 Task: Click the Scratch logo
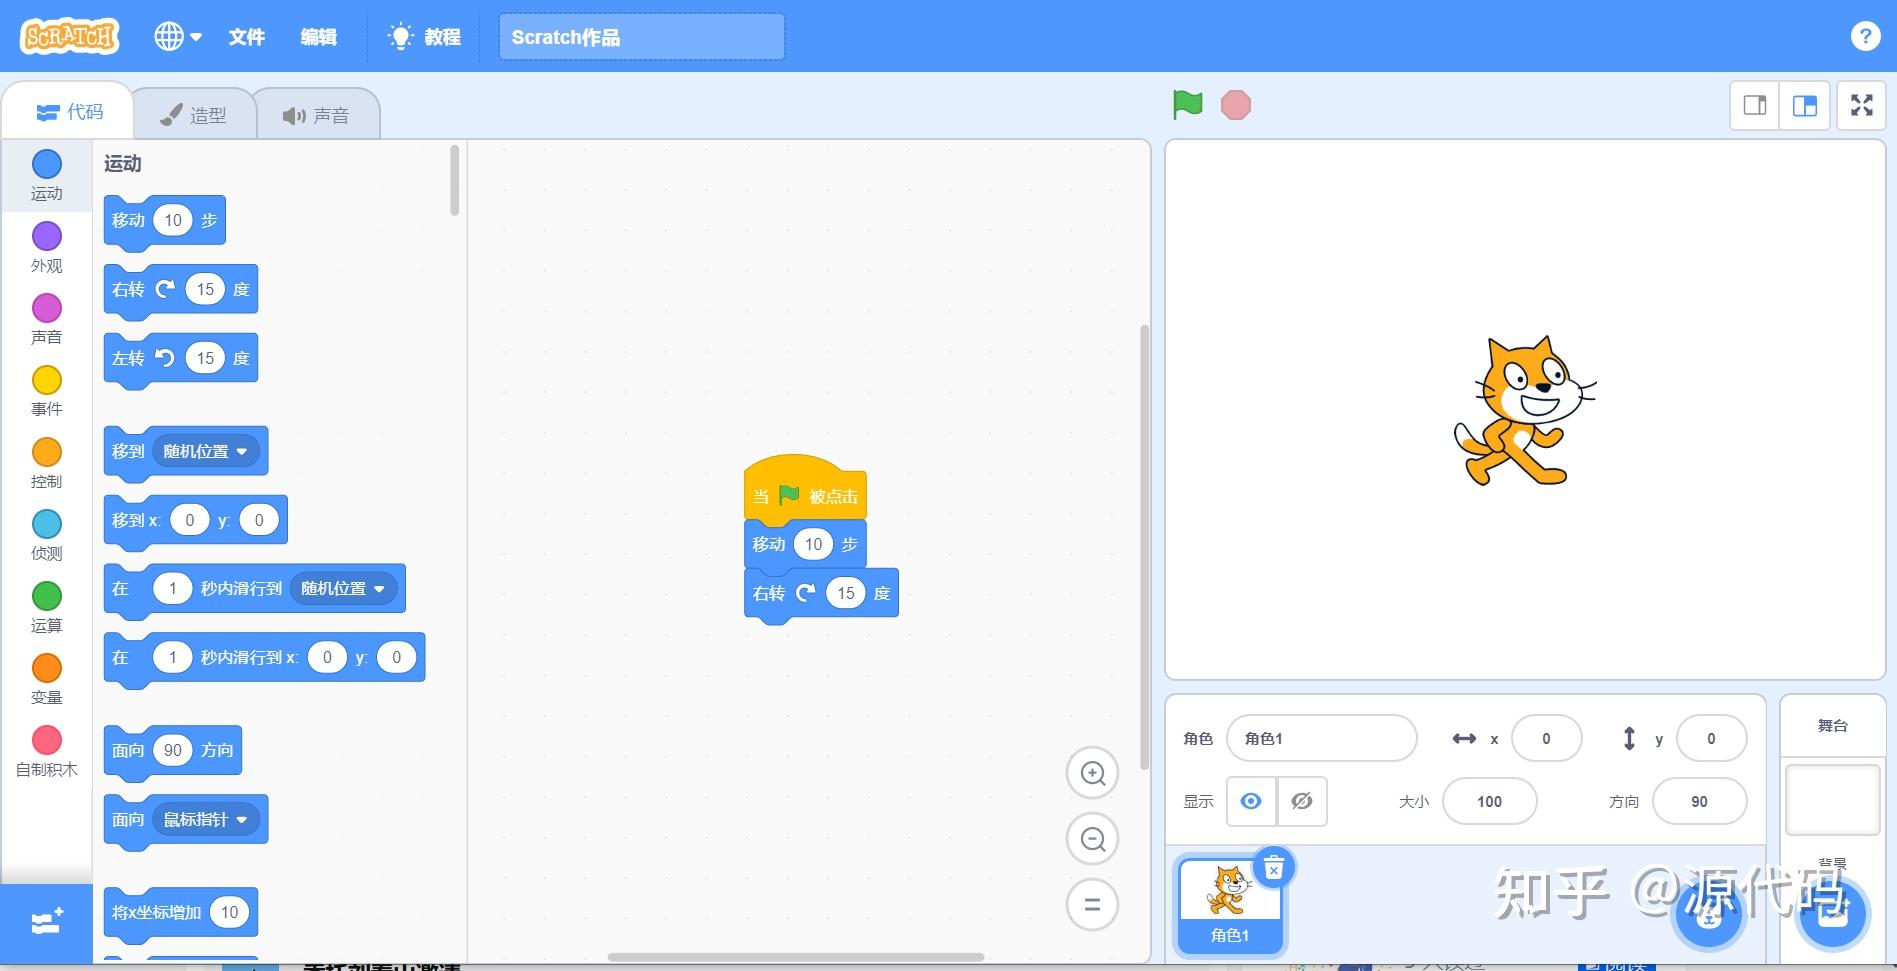point(69,36)
